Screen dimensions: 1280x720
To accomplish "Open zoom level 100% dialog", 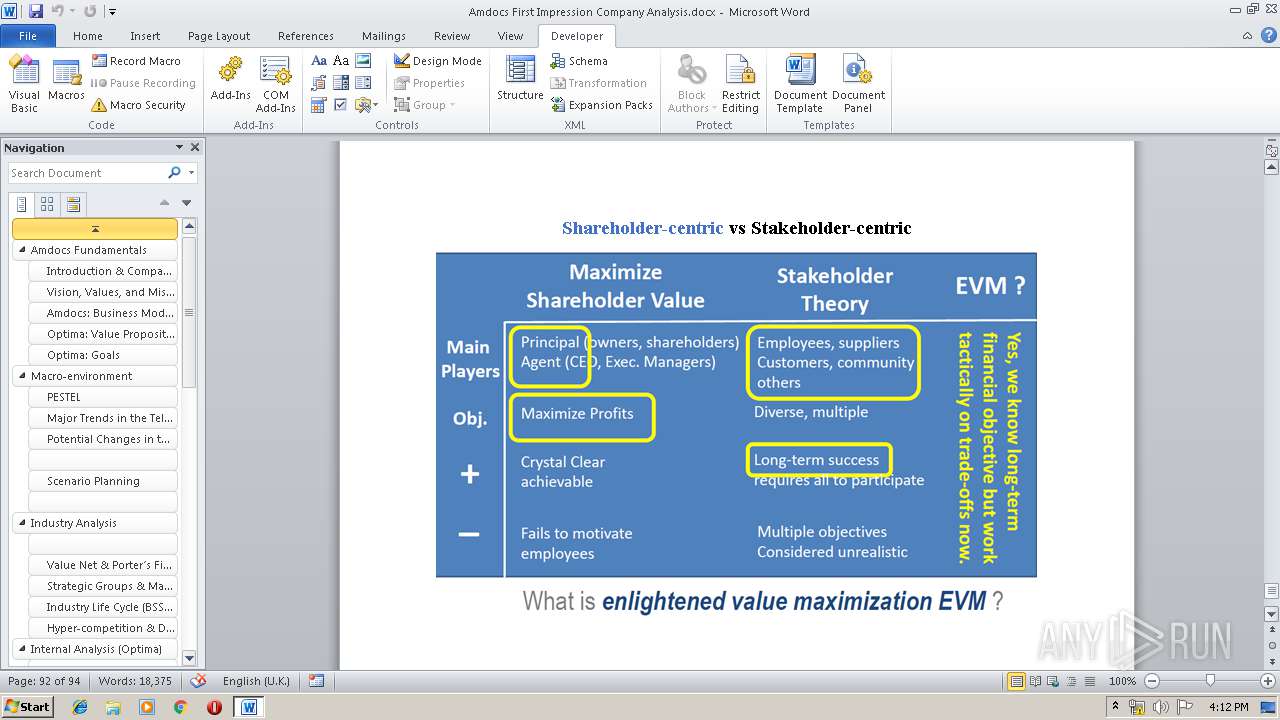I will point(1122,680).
